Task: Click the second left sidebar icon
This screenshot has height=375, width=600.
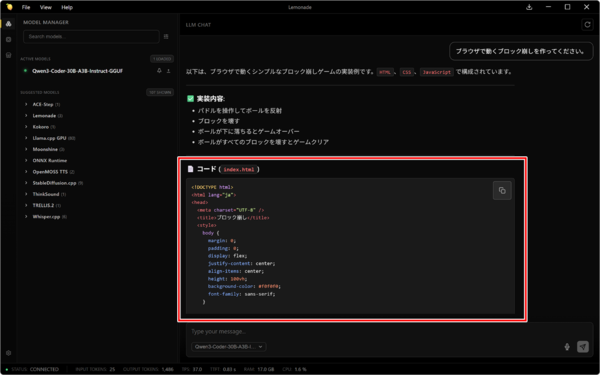Action: (8, 39)
